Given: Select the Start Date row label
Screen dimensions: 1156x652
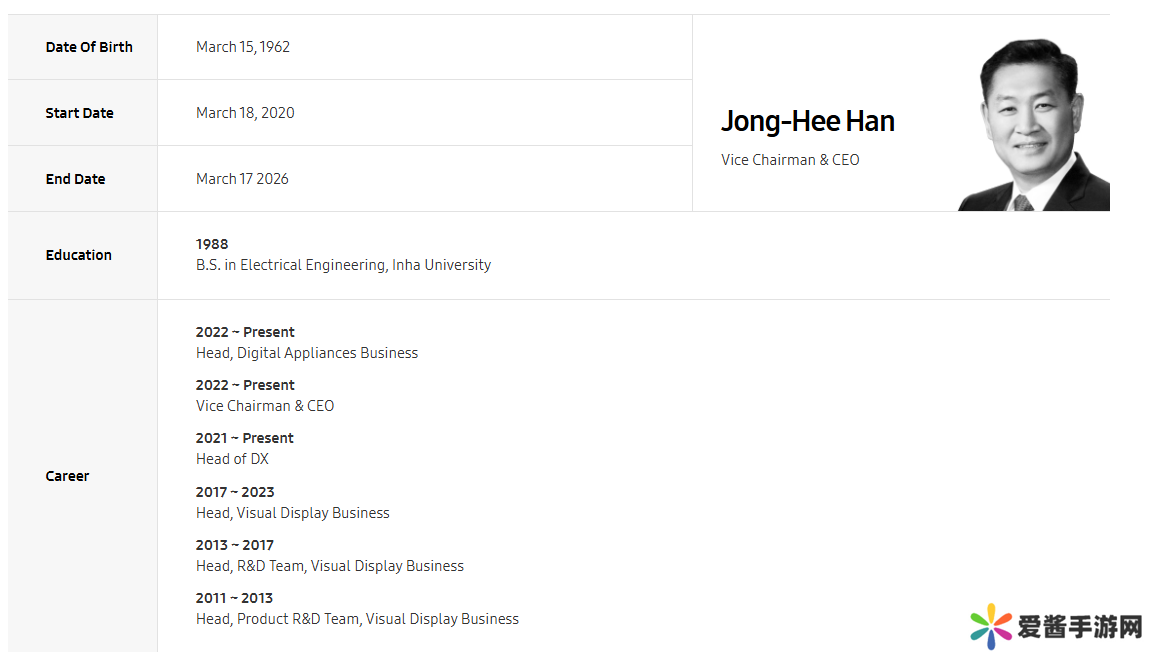Looking at the screenshot, I should pos(79,113).
